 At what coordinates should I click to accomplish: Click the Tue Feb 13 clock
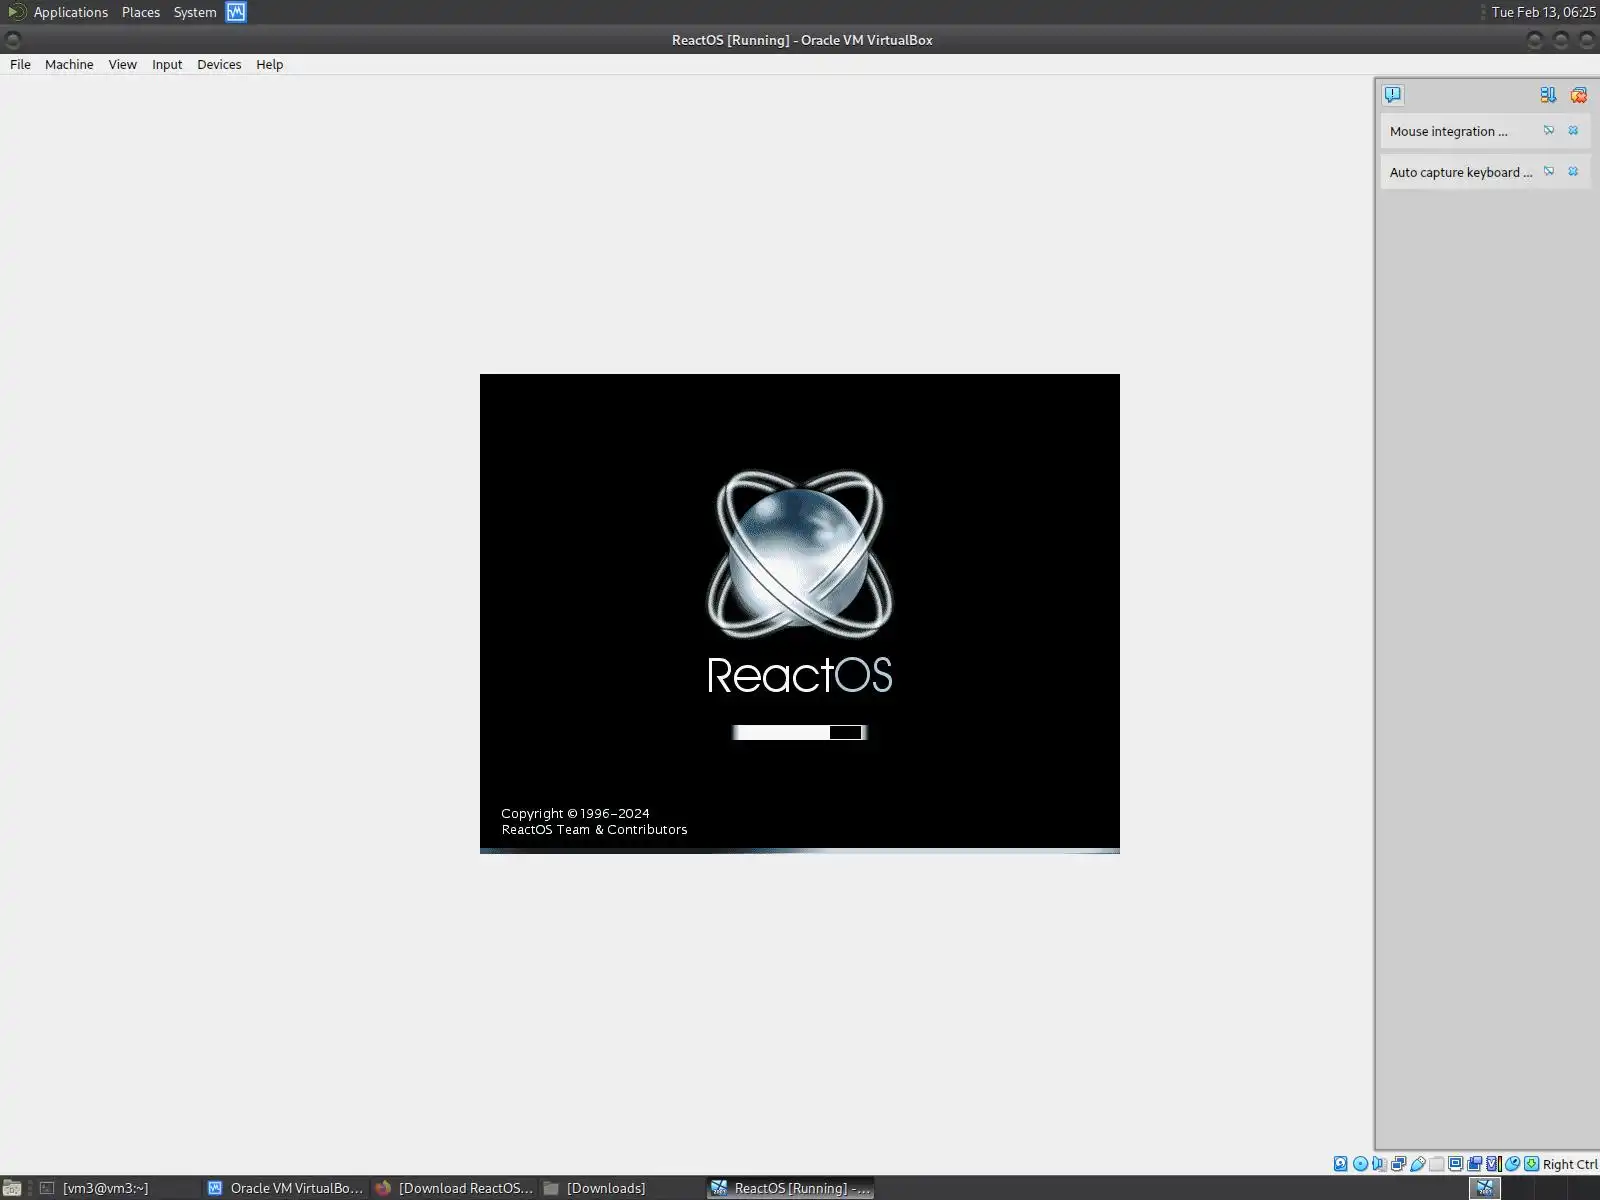[x=1543, y=12]
